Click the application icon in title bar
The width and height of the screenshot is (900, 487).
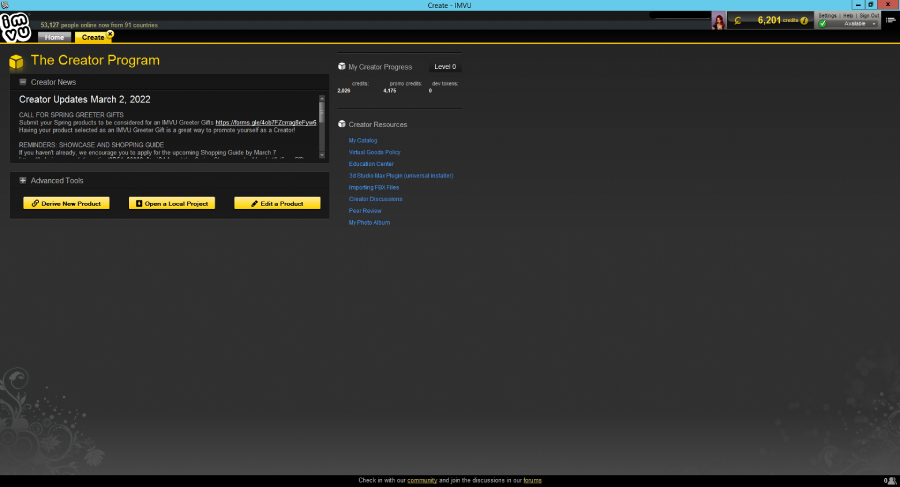click(5, 5)
